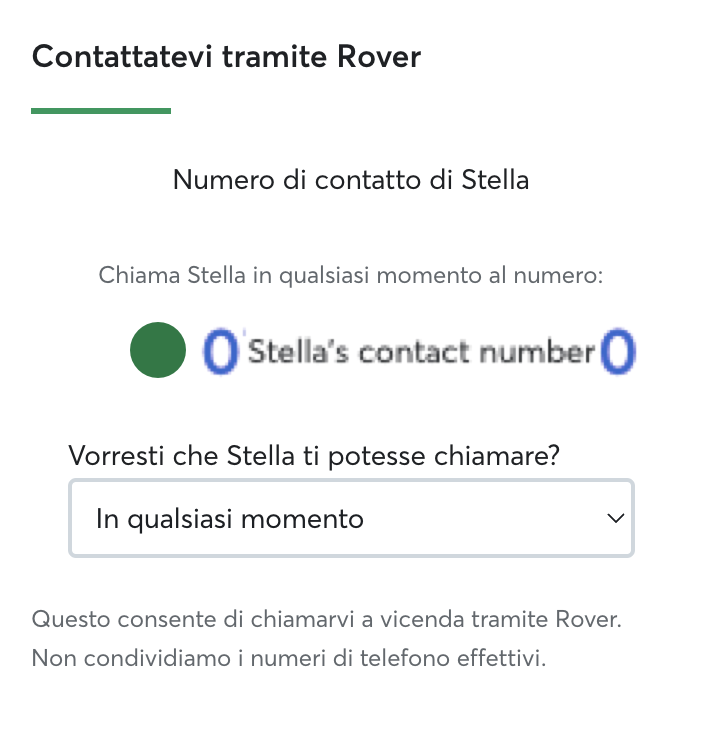Click the green underline beneath heading
706x736 pixels.
coord(101,111)
